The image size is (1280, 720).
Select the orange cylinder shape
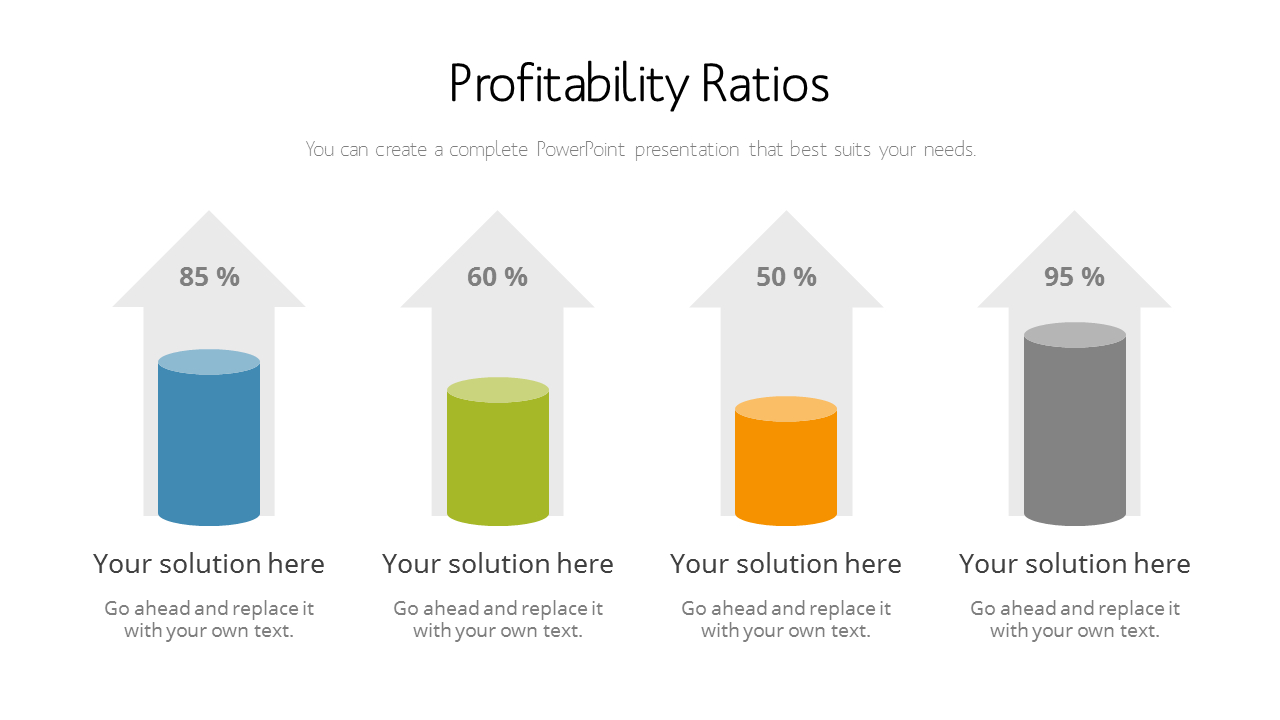[786, 472]
